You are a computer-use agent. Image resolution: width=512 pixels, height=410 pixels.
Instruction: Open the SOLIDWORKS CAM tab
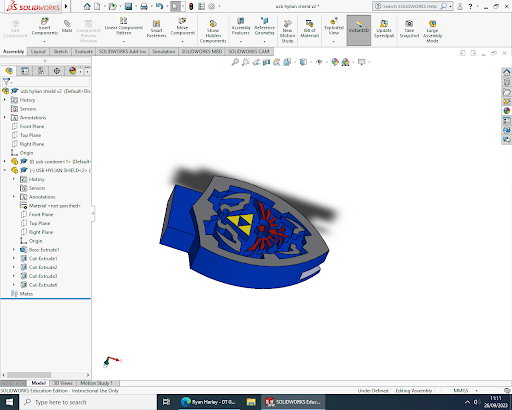(x=249, y=52)
